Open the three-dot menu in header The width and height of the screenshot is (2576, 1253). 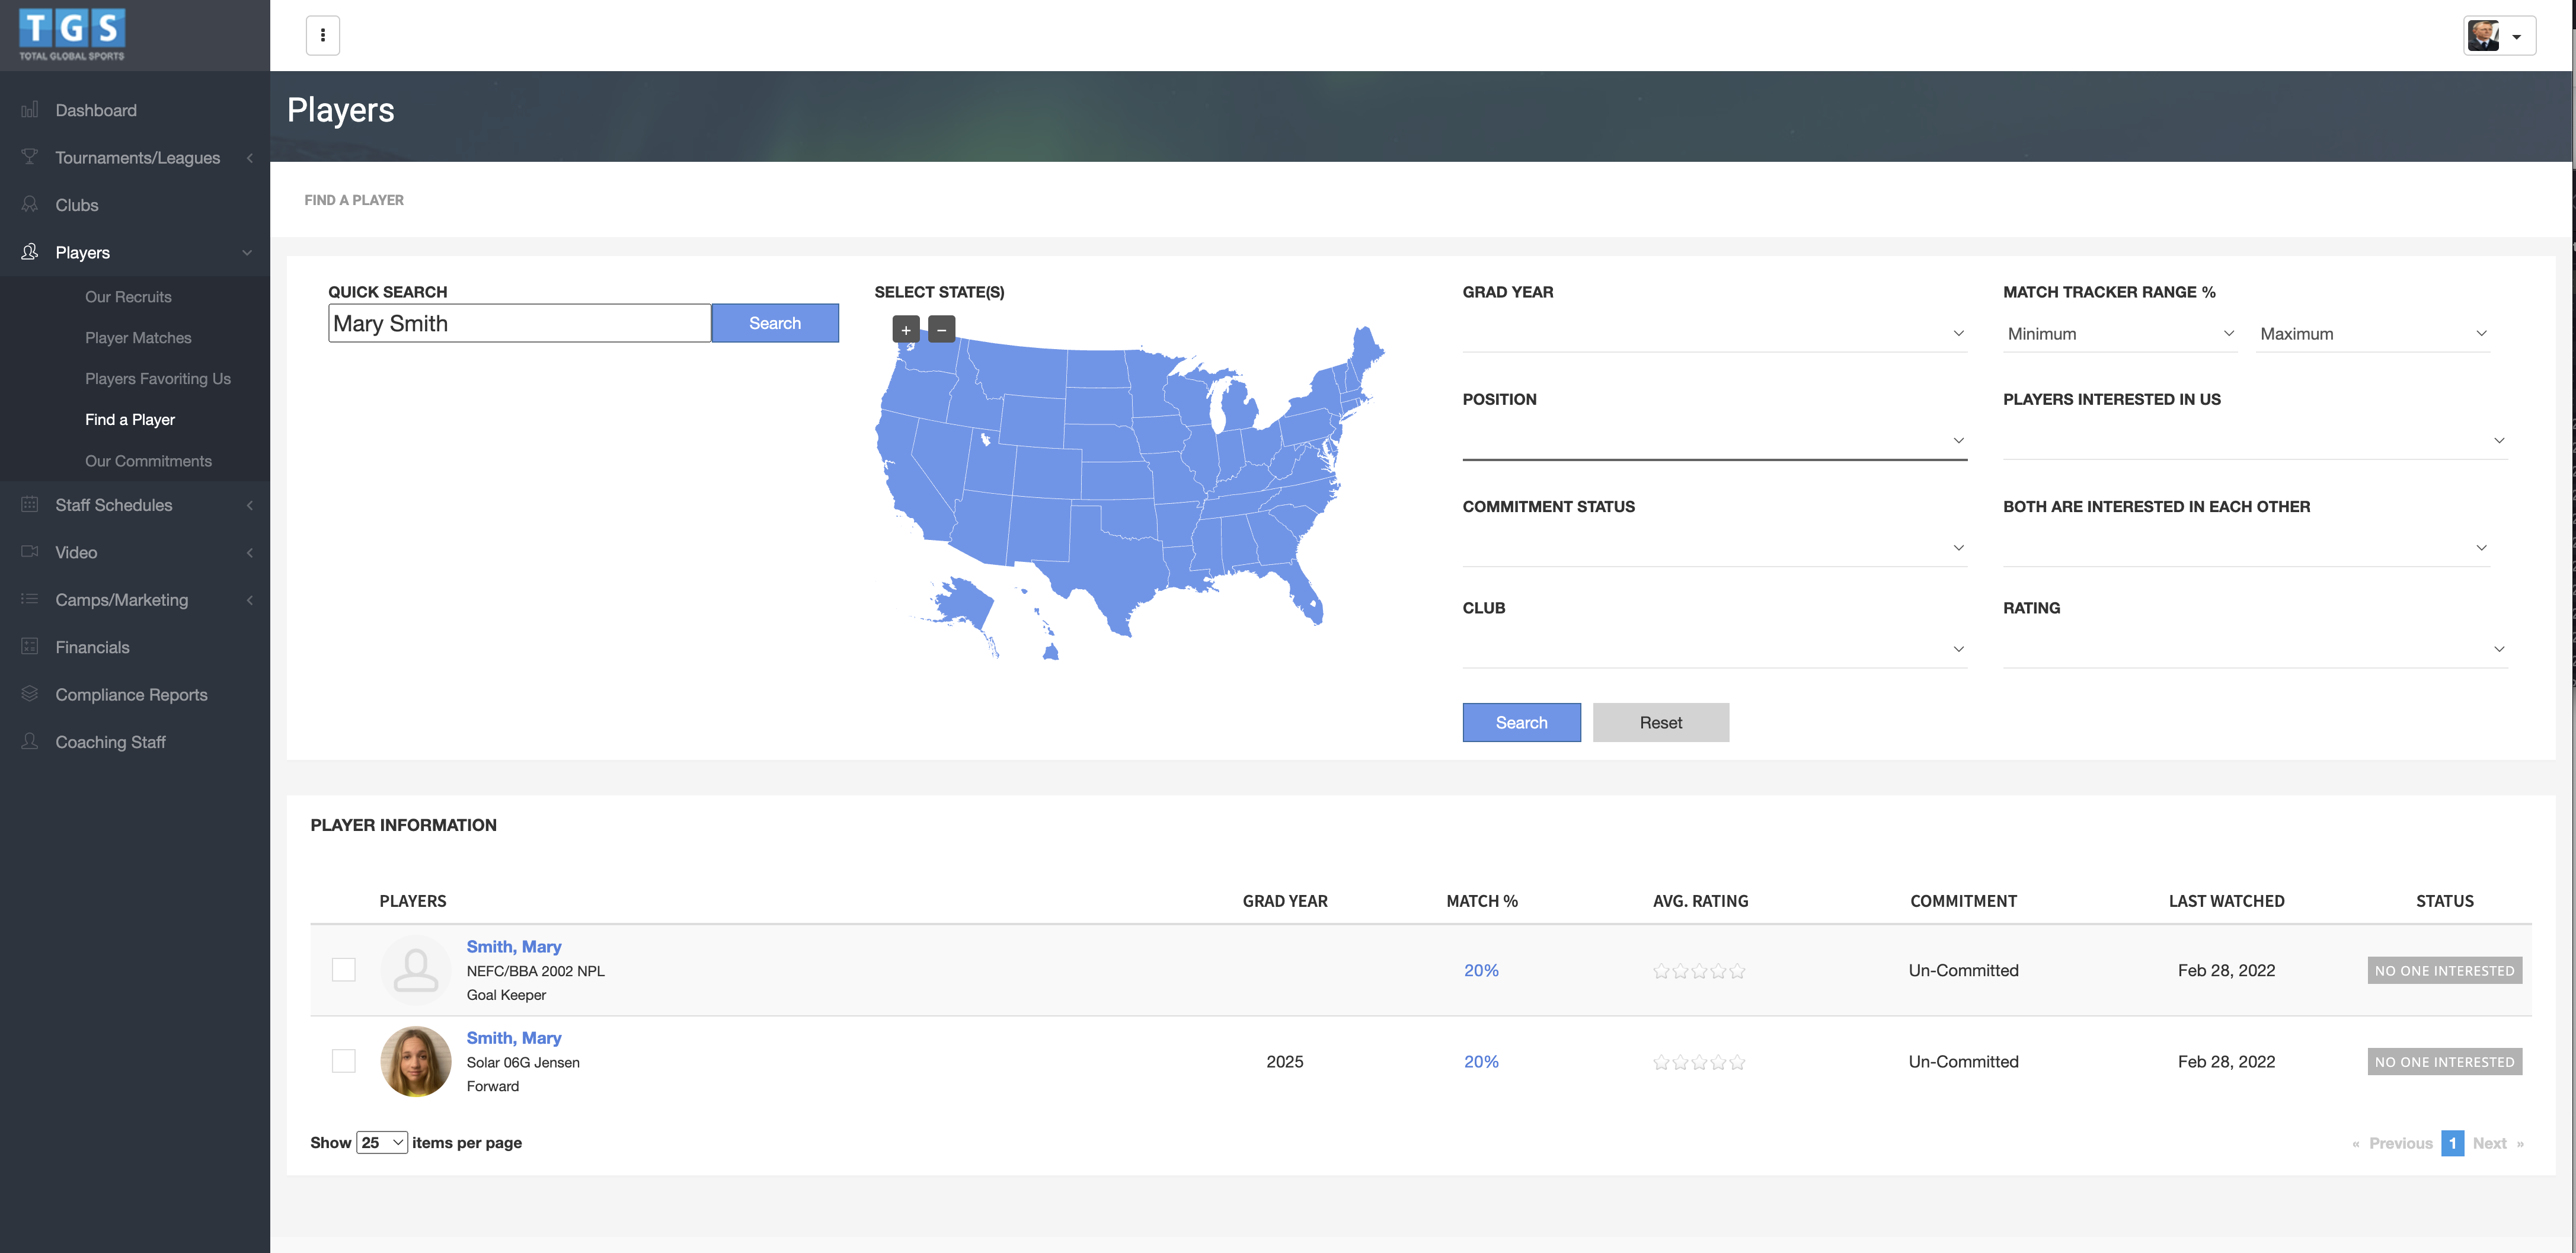[x=322, y=35]
